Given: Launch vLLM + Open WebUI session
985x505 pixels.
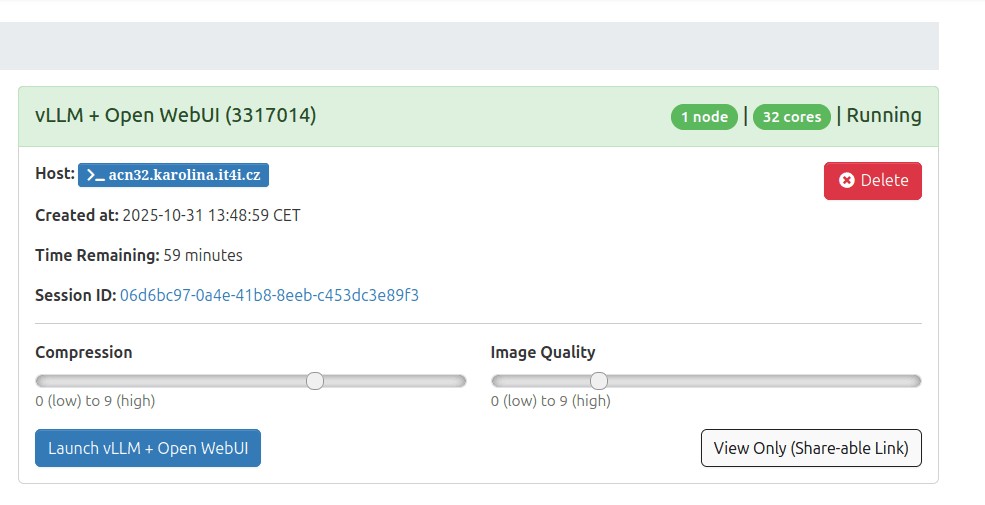Looking at the screenshot, I should click(x=148, y=448).
